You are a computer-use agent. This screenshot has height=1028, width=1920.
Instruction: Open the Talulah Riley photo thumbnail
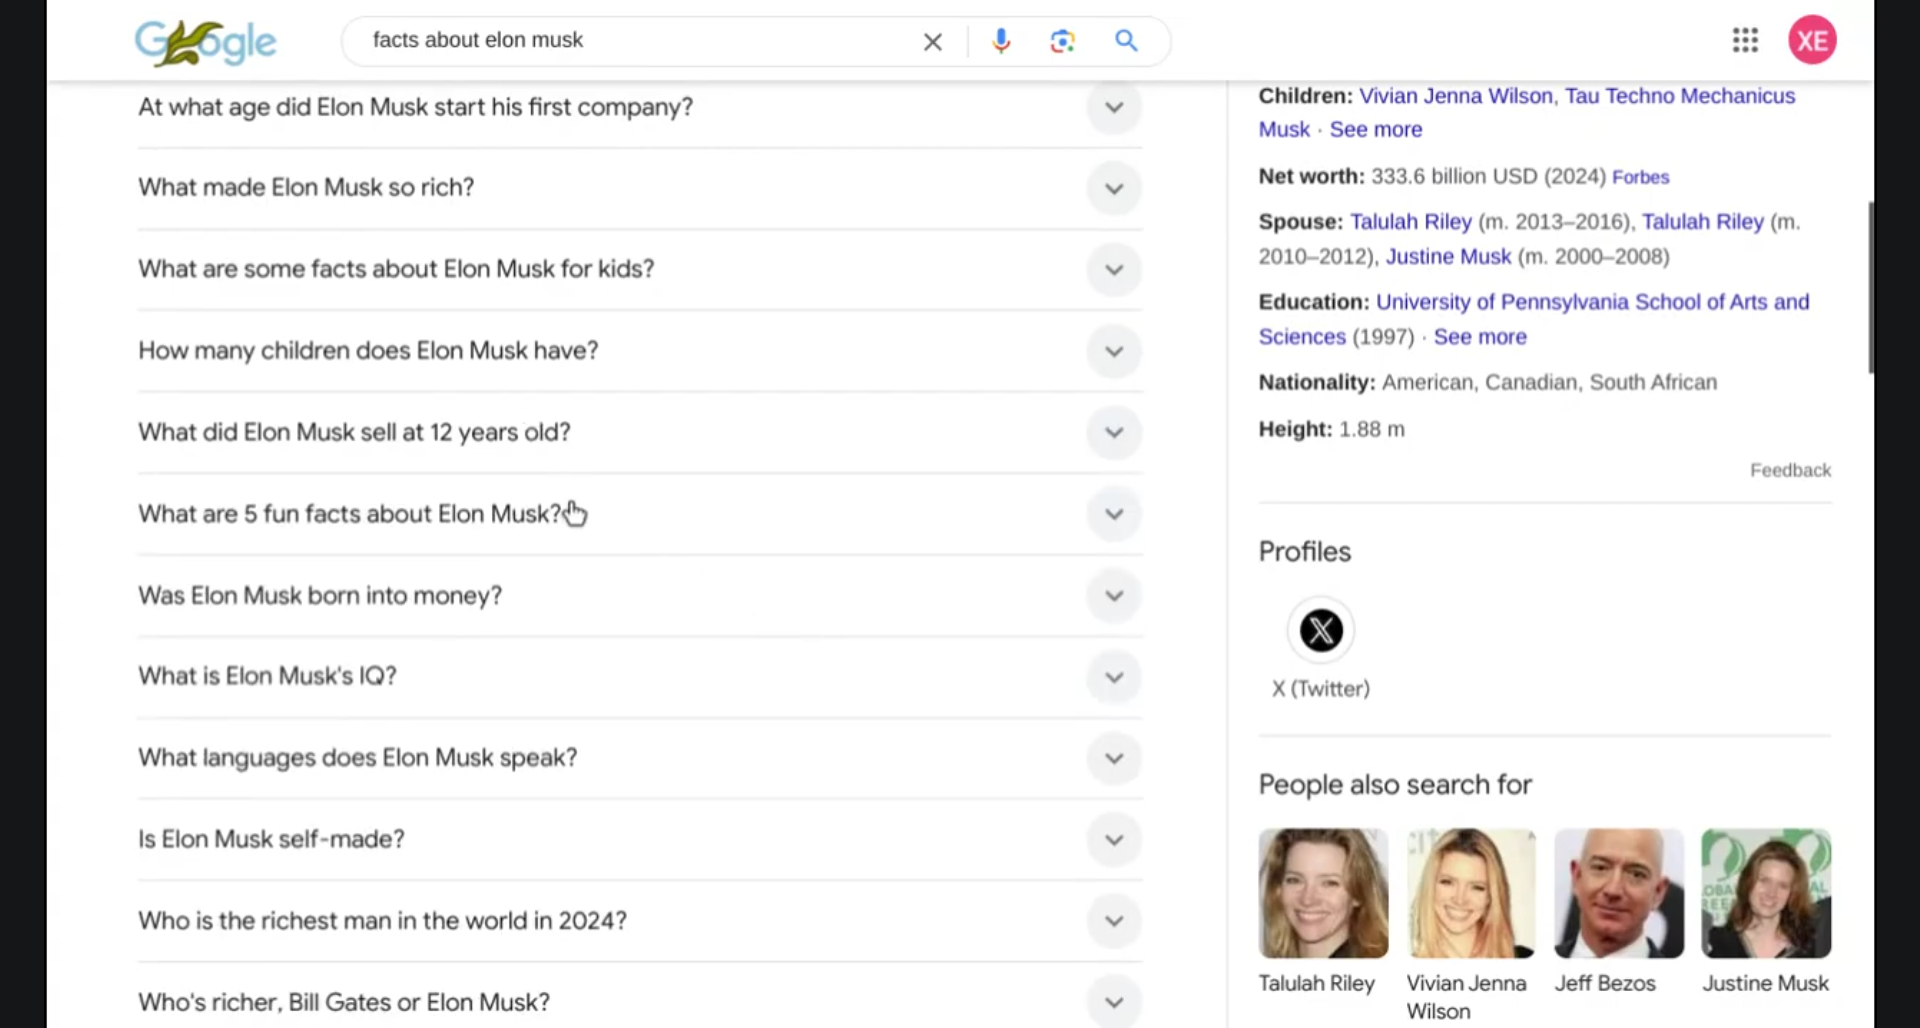click(x=1323, y=893)
